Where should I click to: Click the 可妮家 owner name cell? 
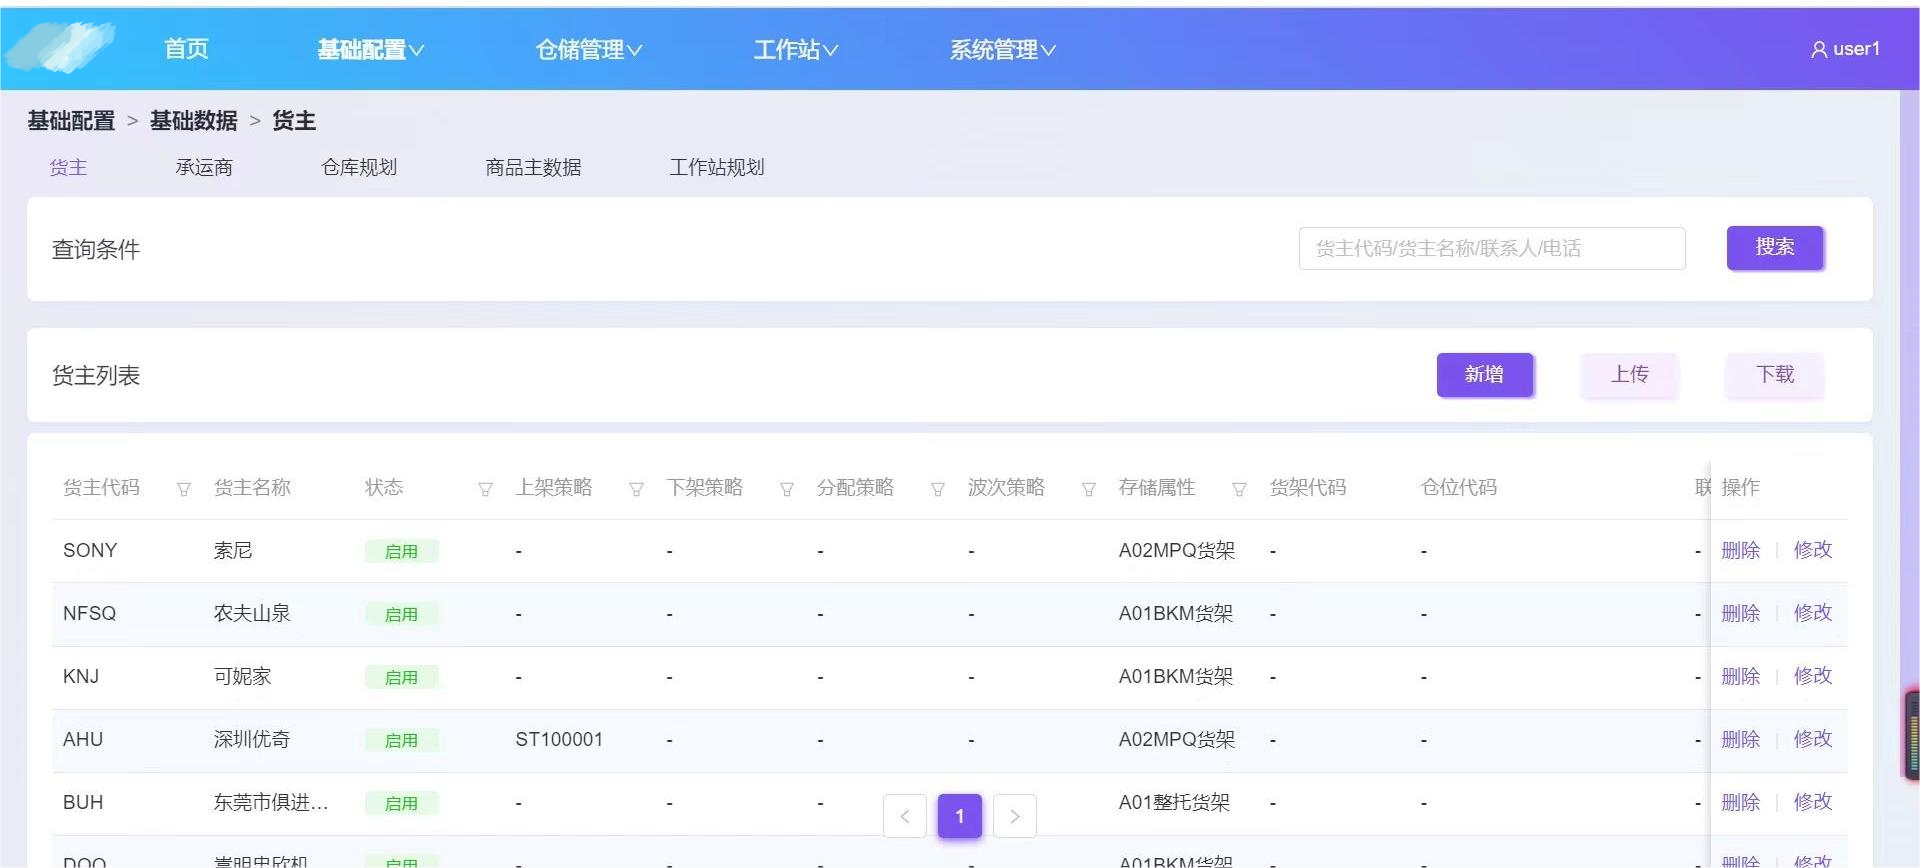(243, 676)
